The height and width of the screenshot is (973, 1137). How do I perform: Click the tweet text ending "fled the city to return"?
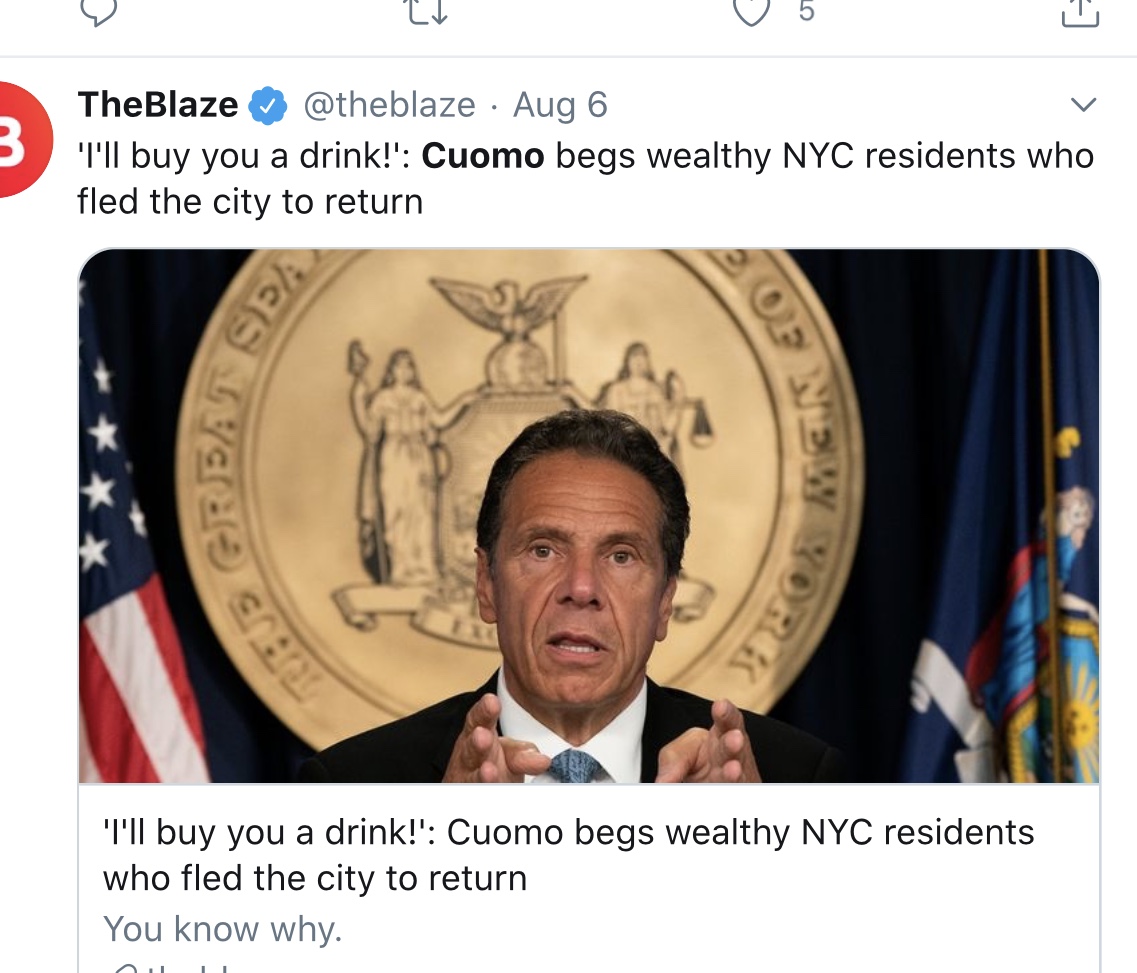coord(250,202)
